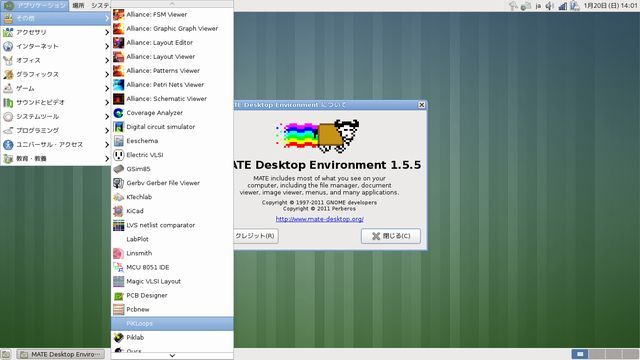Expand the ユニバーサル・アクセス submenu arrow

107,145
